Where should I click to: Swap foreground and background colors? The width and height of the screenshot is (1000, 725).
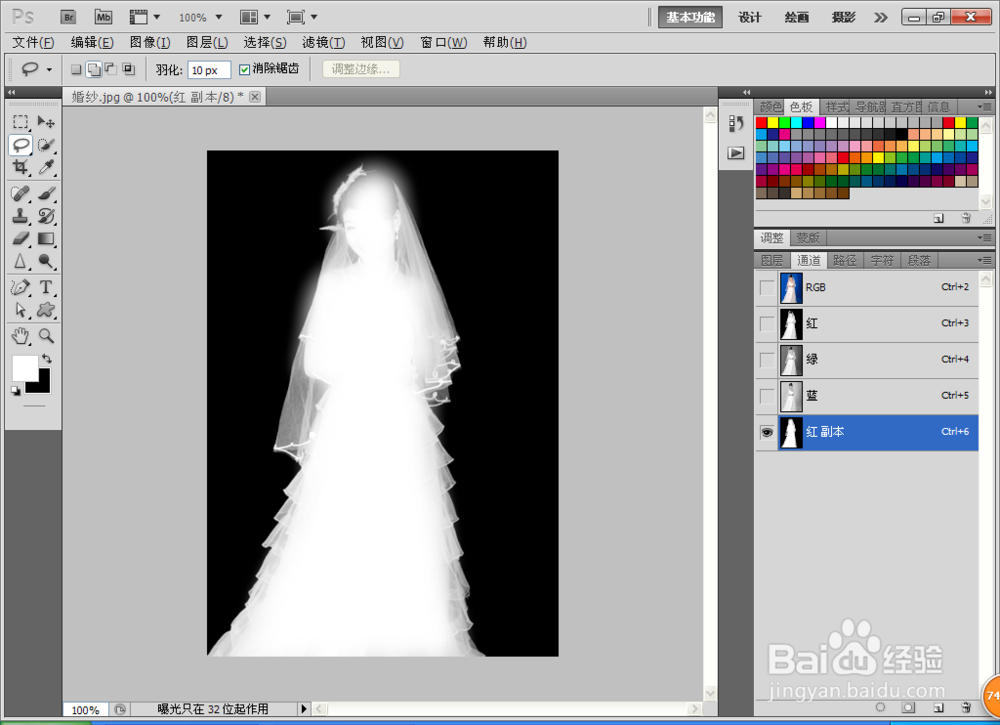point(47,359)
